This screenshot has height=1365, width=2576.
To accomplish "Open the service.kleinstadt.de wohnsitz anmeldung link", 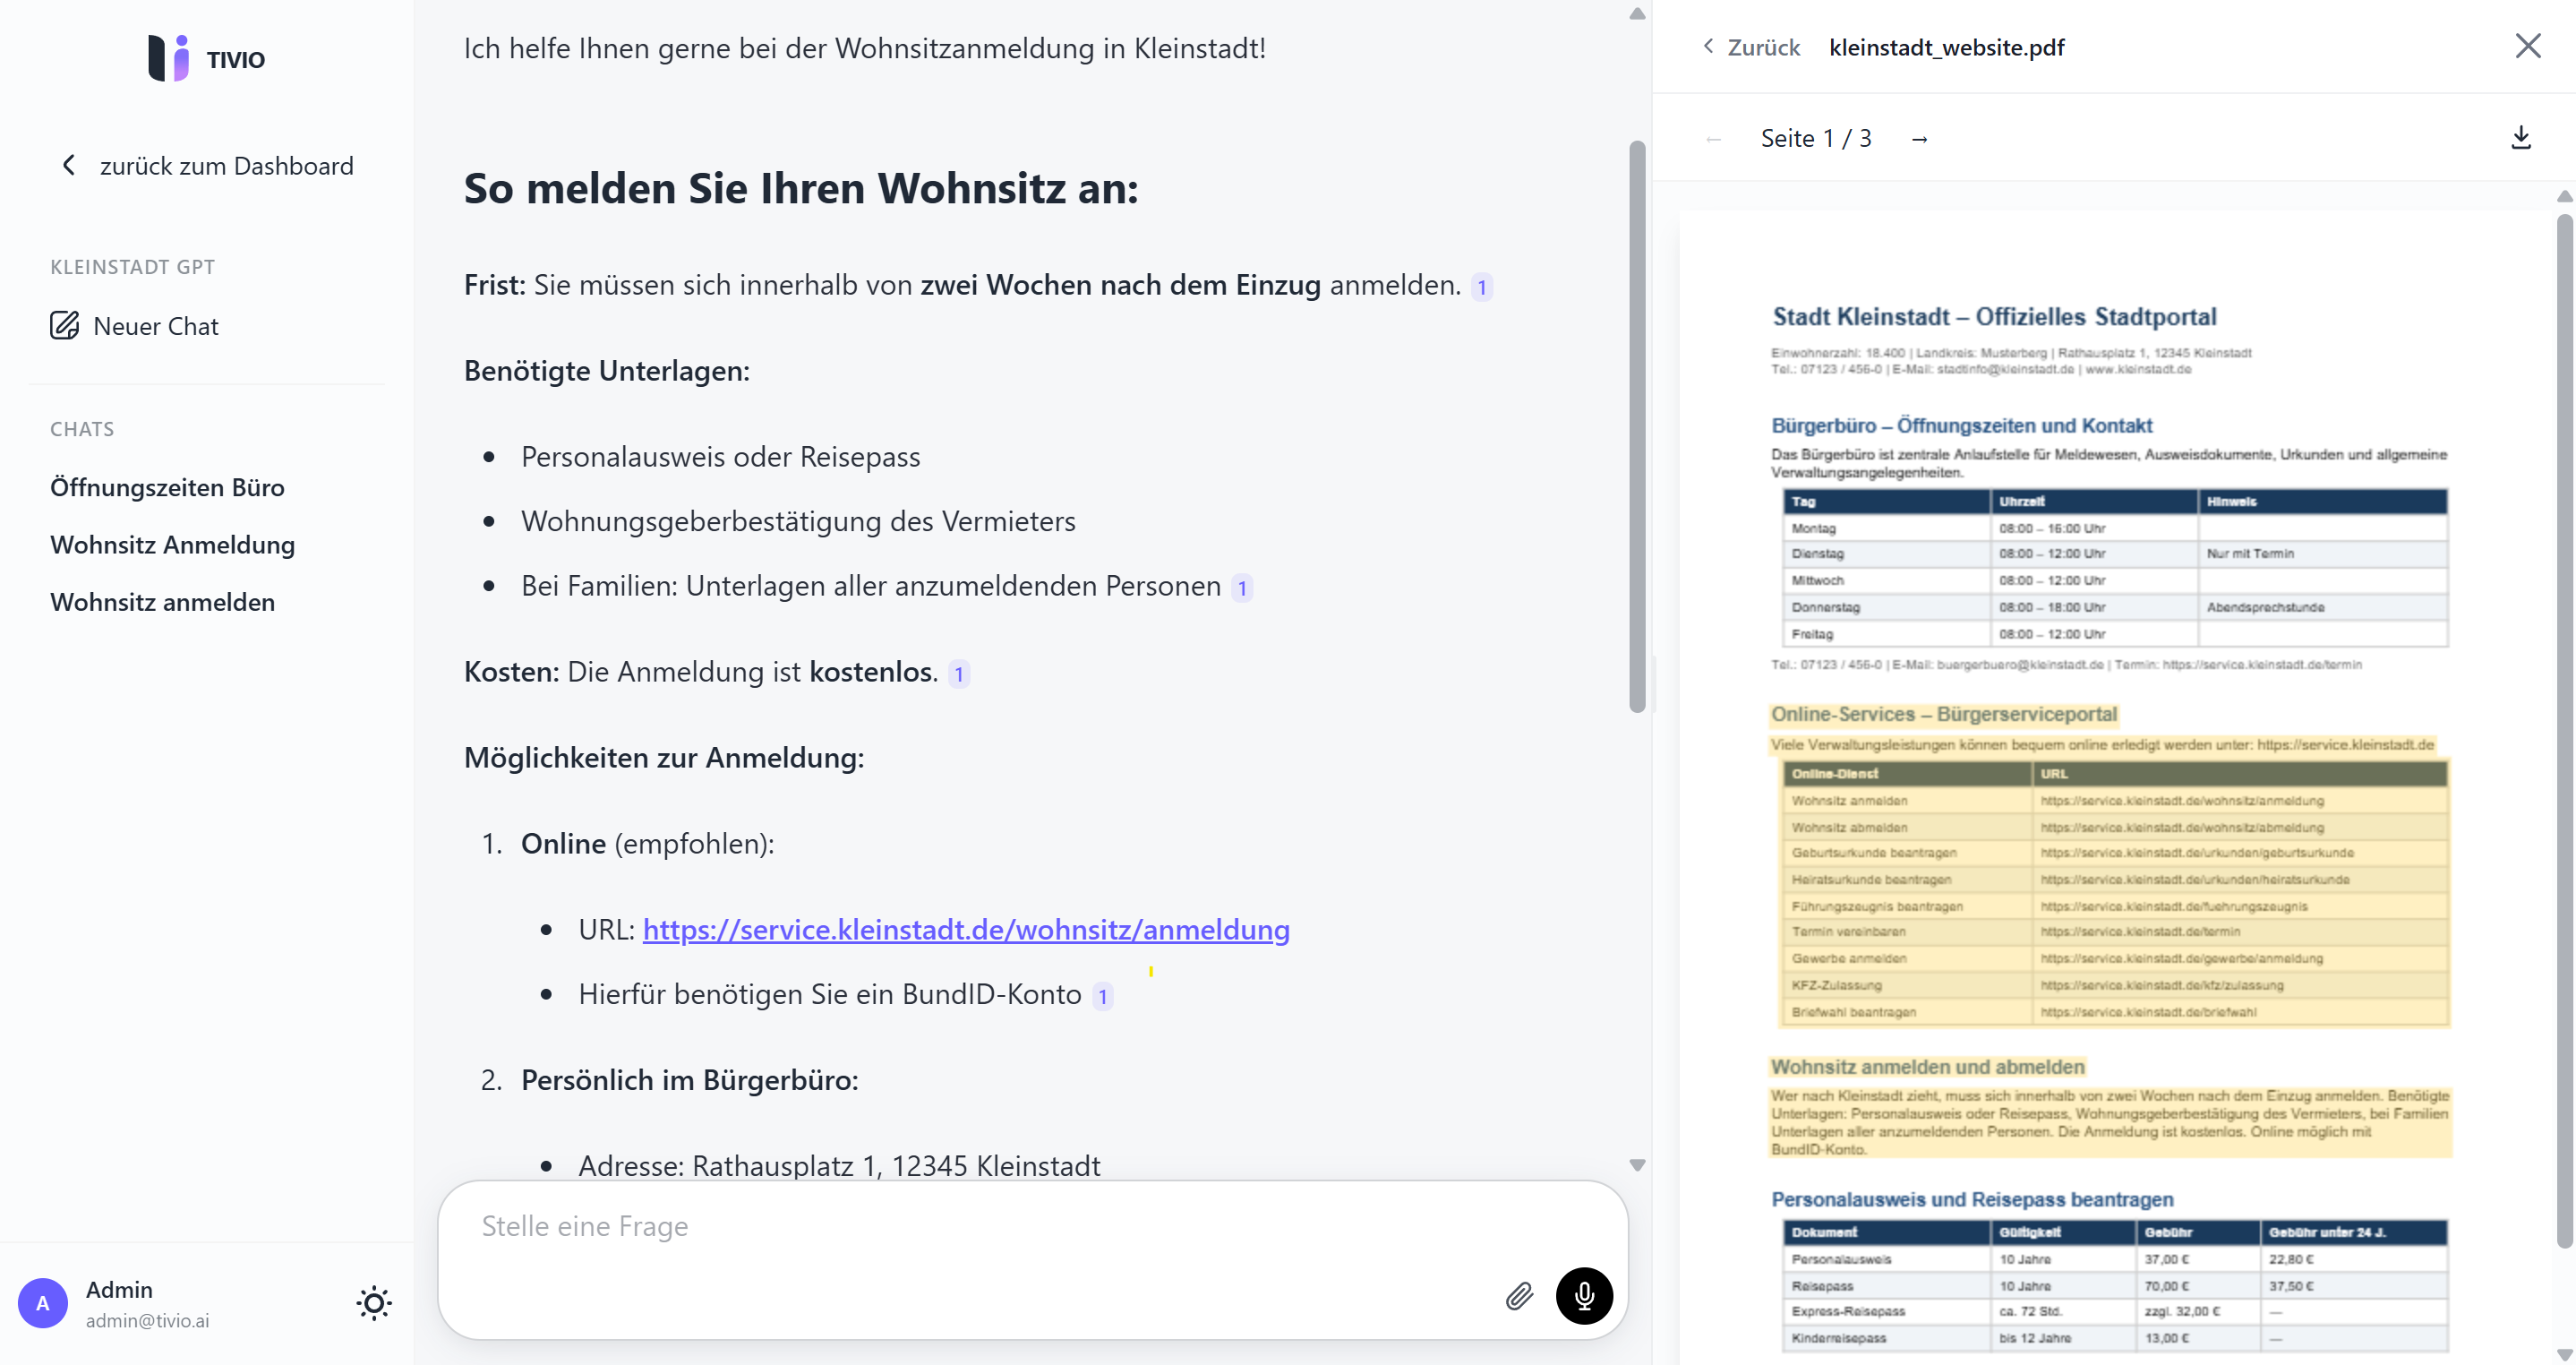I will click(966, 930).
